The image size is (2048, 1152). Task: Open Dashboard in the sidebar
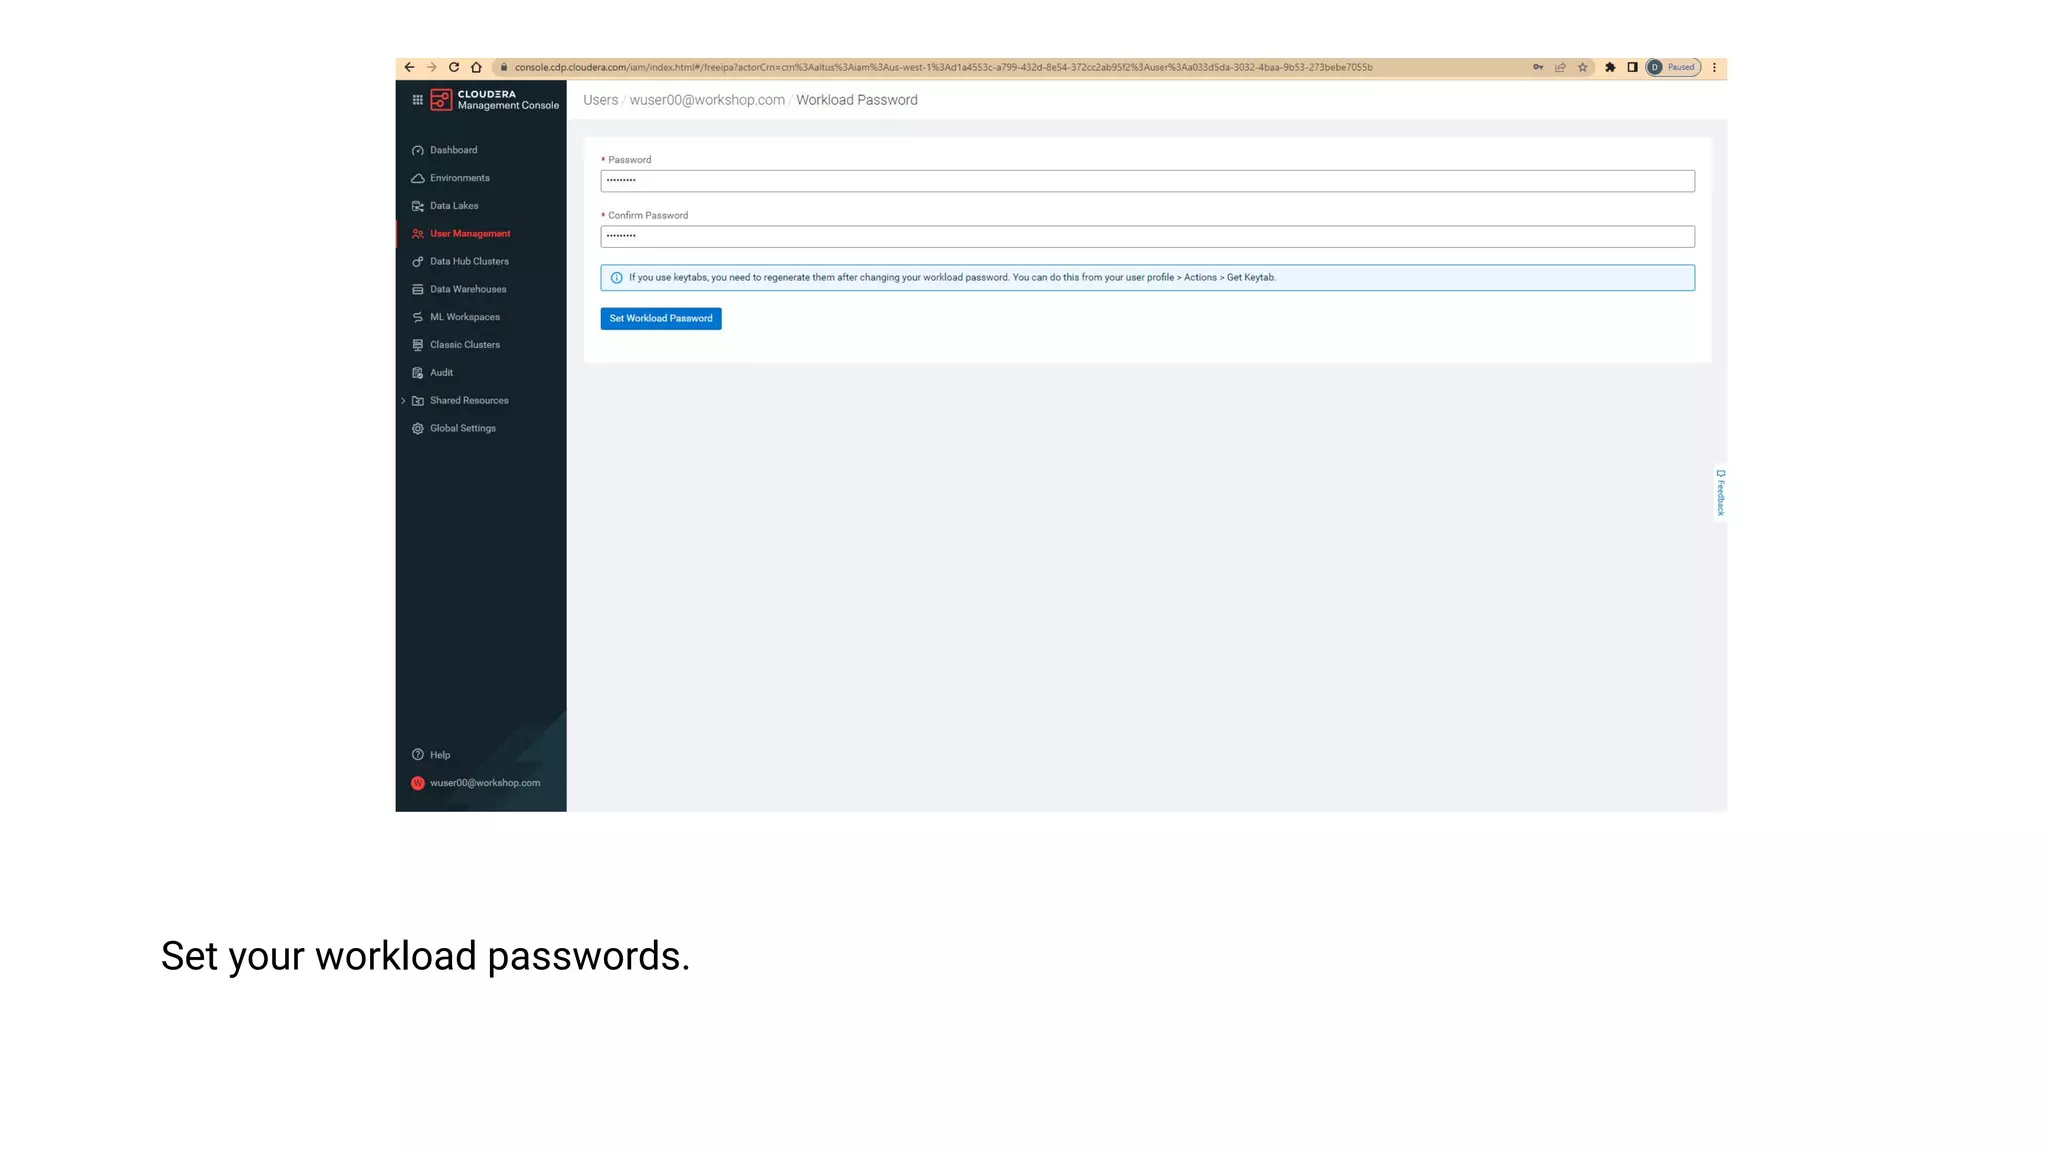click(x=453, y=150)
